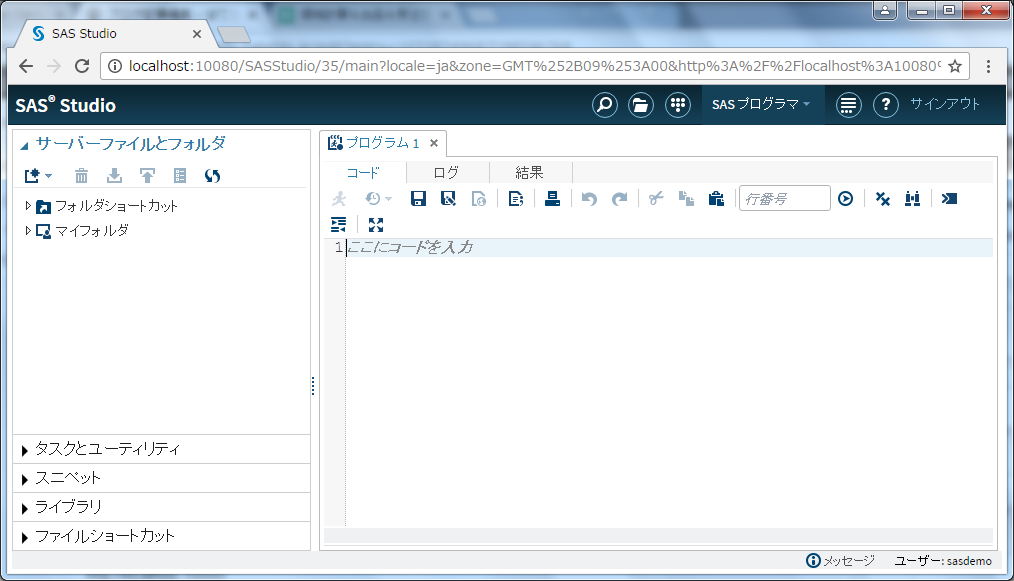Click the サインアウト link
This screenshot has height=581, width=1014.
tap(945, 104)
